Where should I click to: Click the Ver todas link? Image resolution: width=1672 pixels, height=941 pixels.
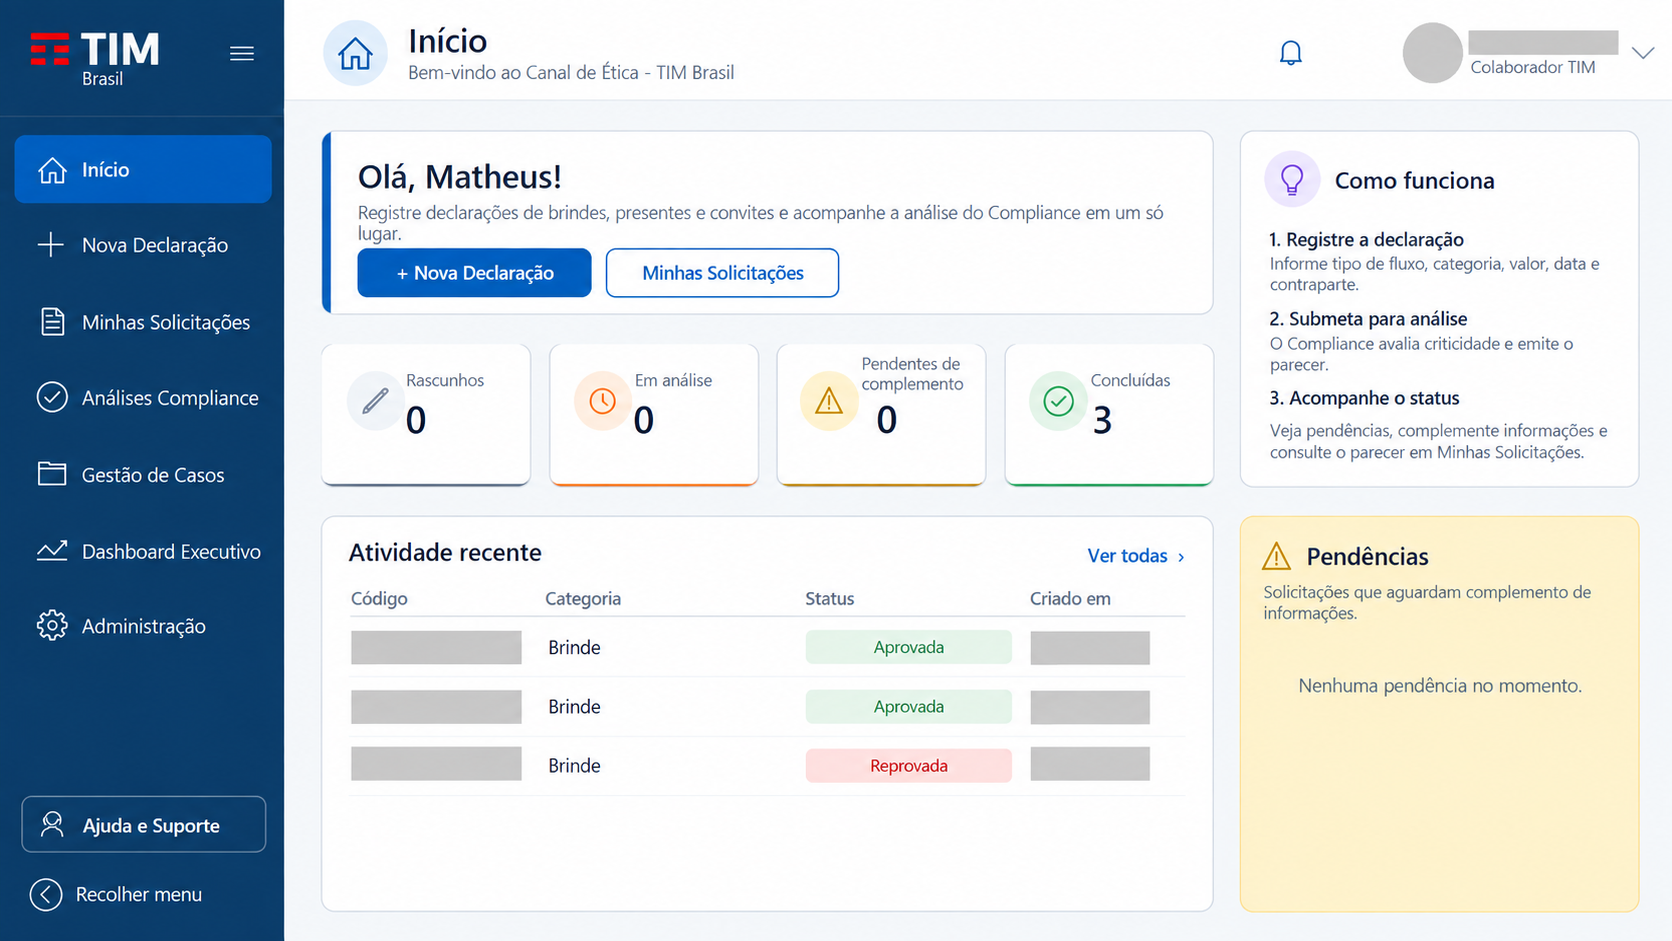pos(1136,556)
